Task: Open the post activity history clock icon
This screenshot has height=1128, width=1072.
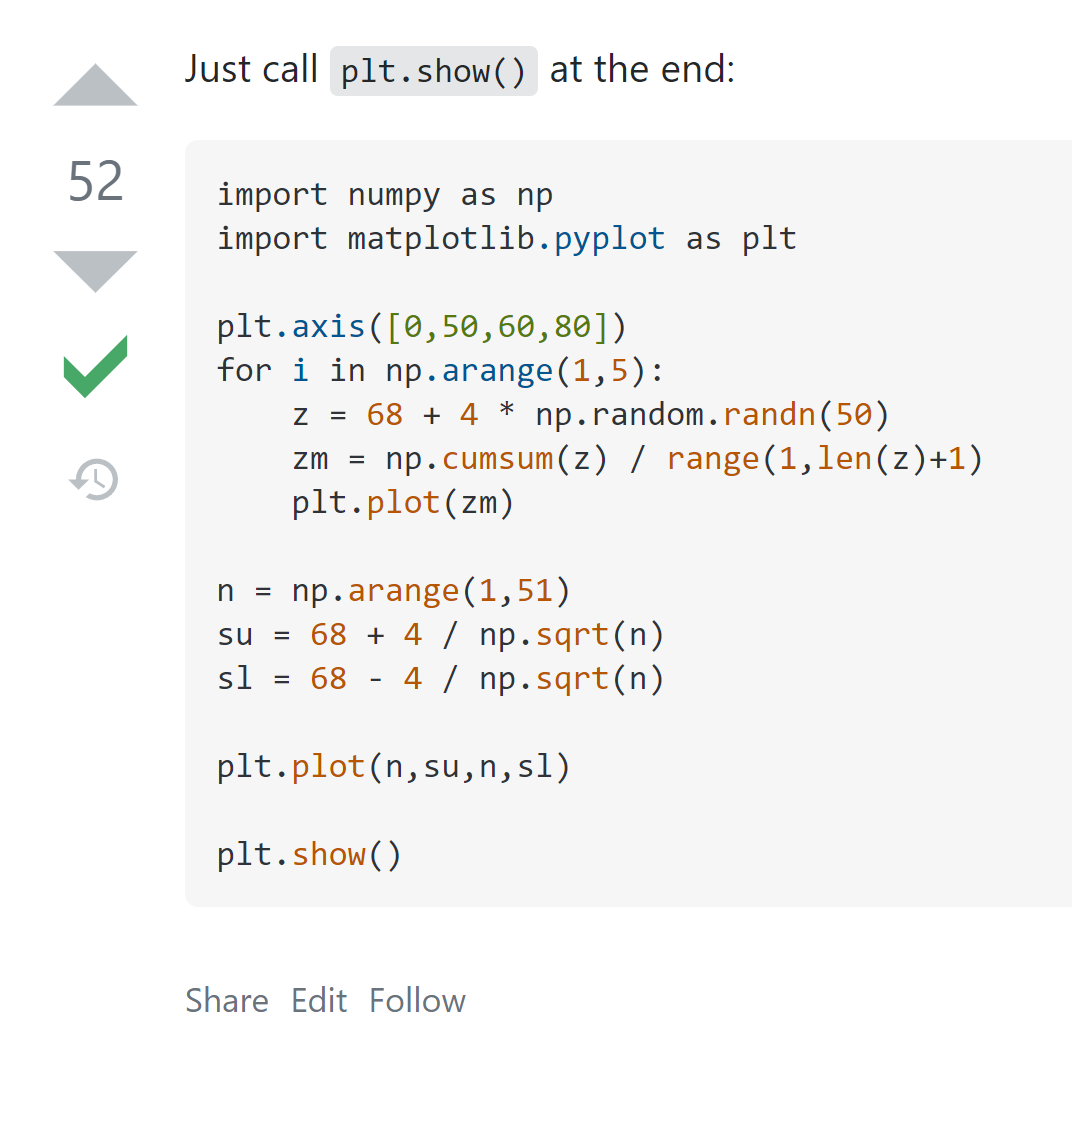Action: [x=94, y=479]
